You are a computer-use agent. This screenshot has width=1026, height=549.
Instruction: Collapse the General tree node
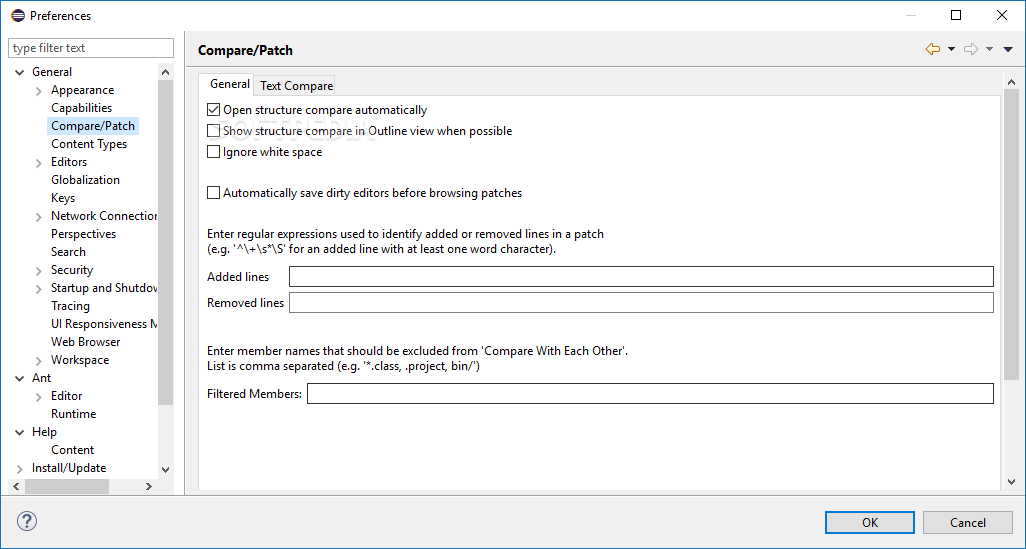20,72
